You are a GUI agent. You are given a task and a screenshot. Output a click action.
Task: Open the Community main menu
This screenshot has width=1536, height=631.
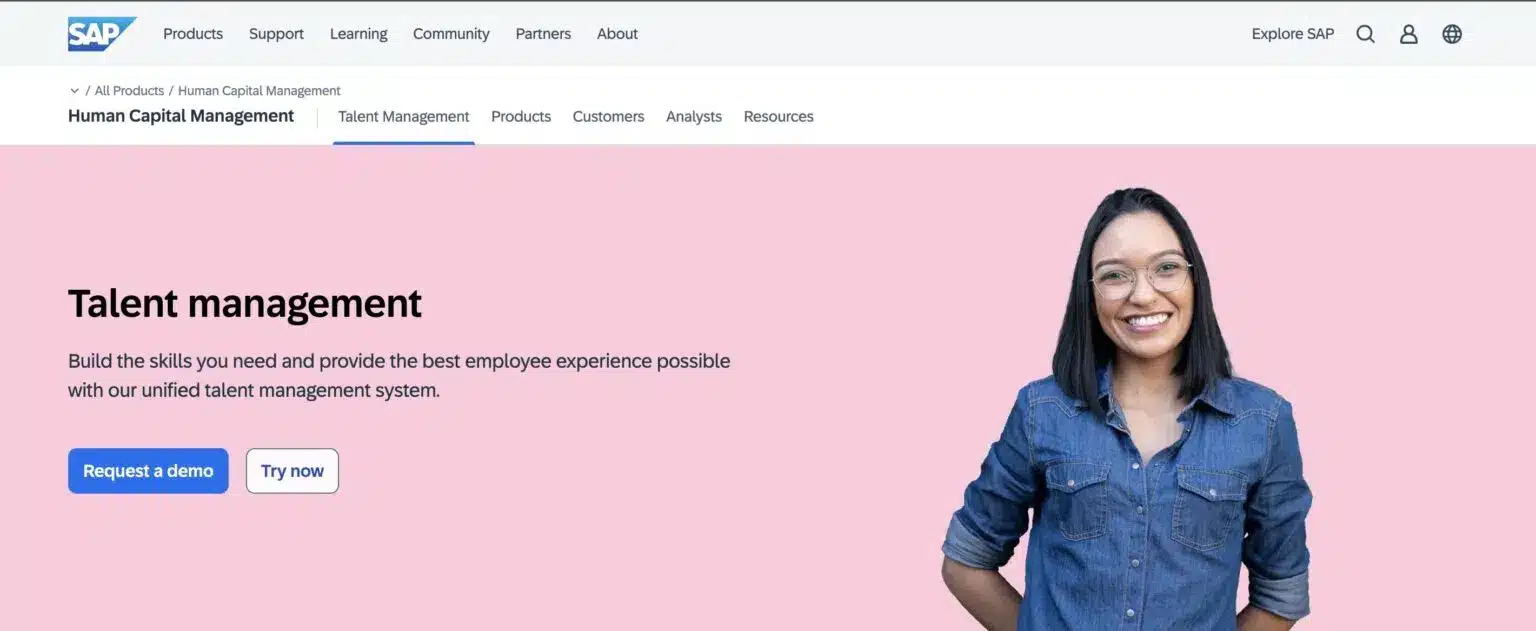click(451, 34)
